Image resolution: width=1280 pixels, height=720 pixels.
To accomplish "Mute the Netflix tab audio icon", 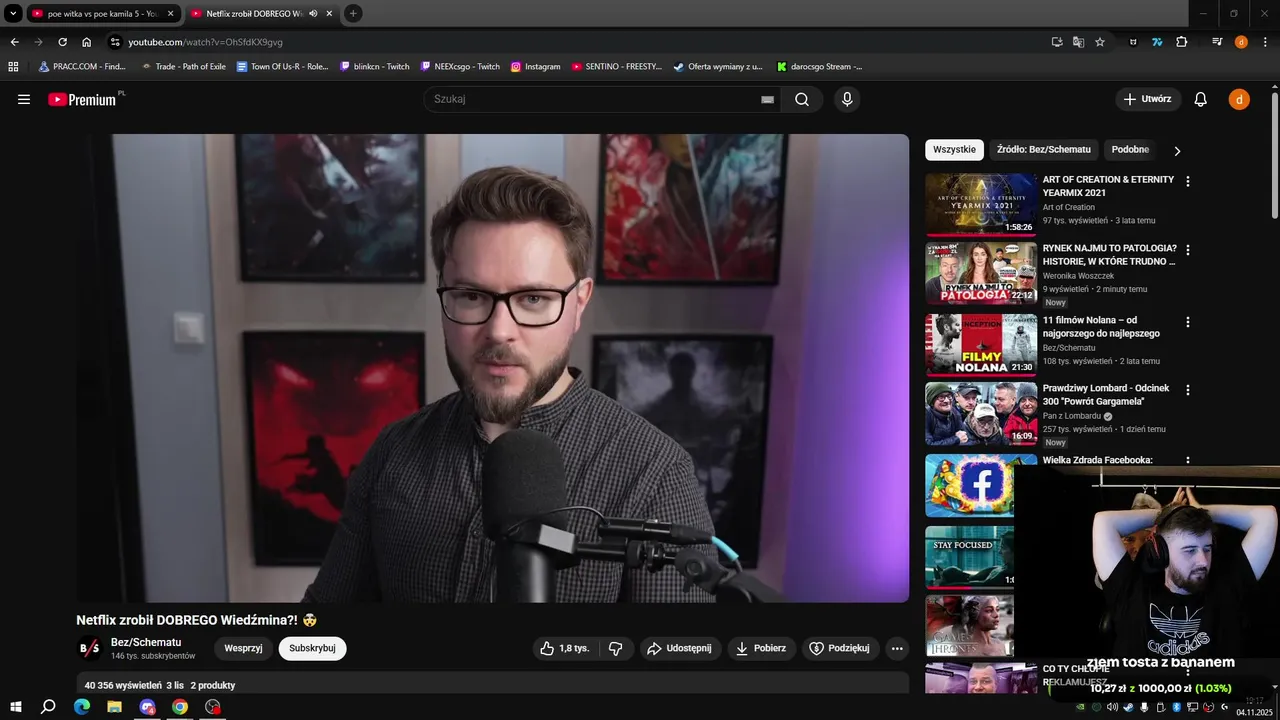I will click(x=314, y=13).
